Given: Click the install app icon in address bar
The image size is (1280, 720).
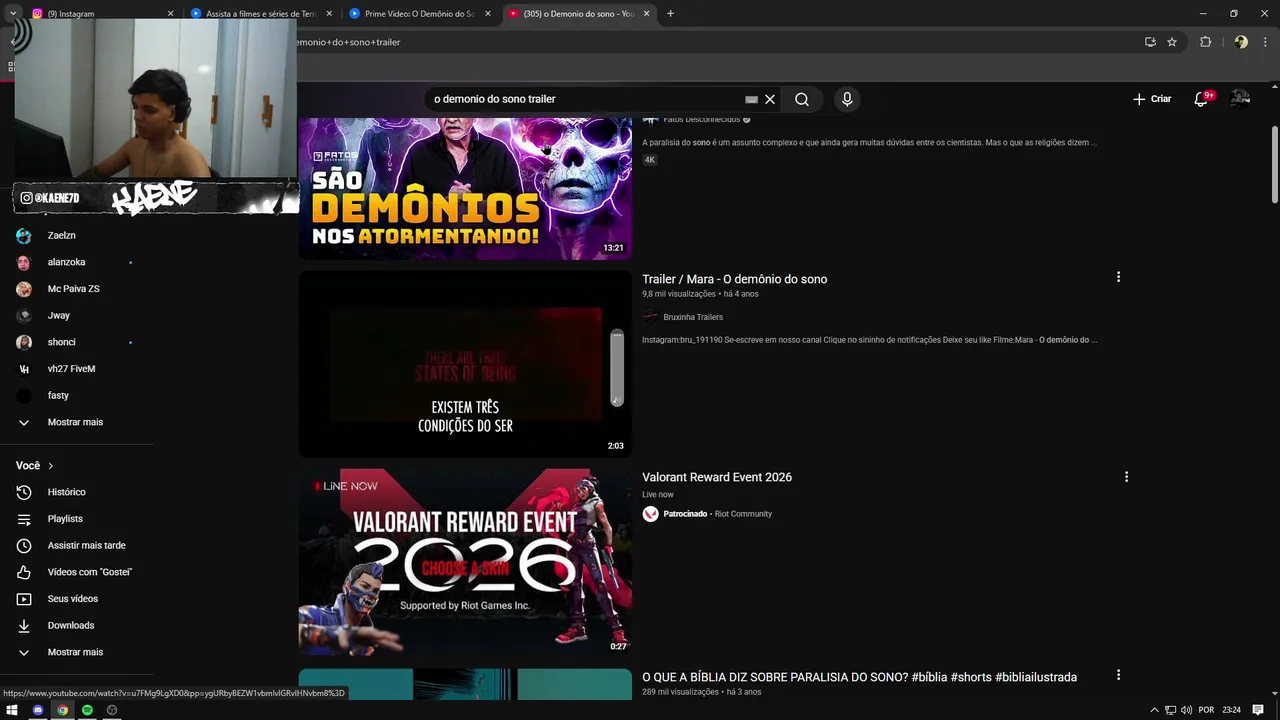Looking at the screenshot, I should pos(1150,42).
